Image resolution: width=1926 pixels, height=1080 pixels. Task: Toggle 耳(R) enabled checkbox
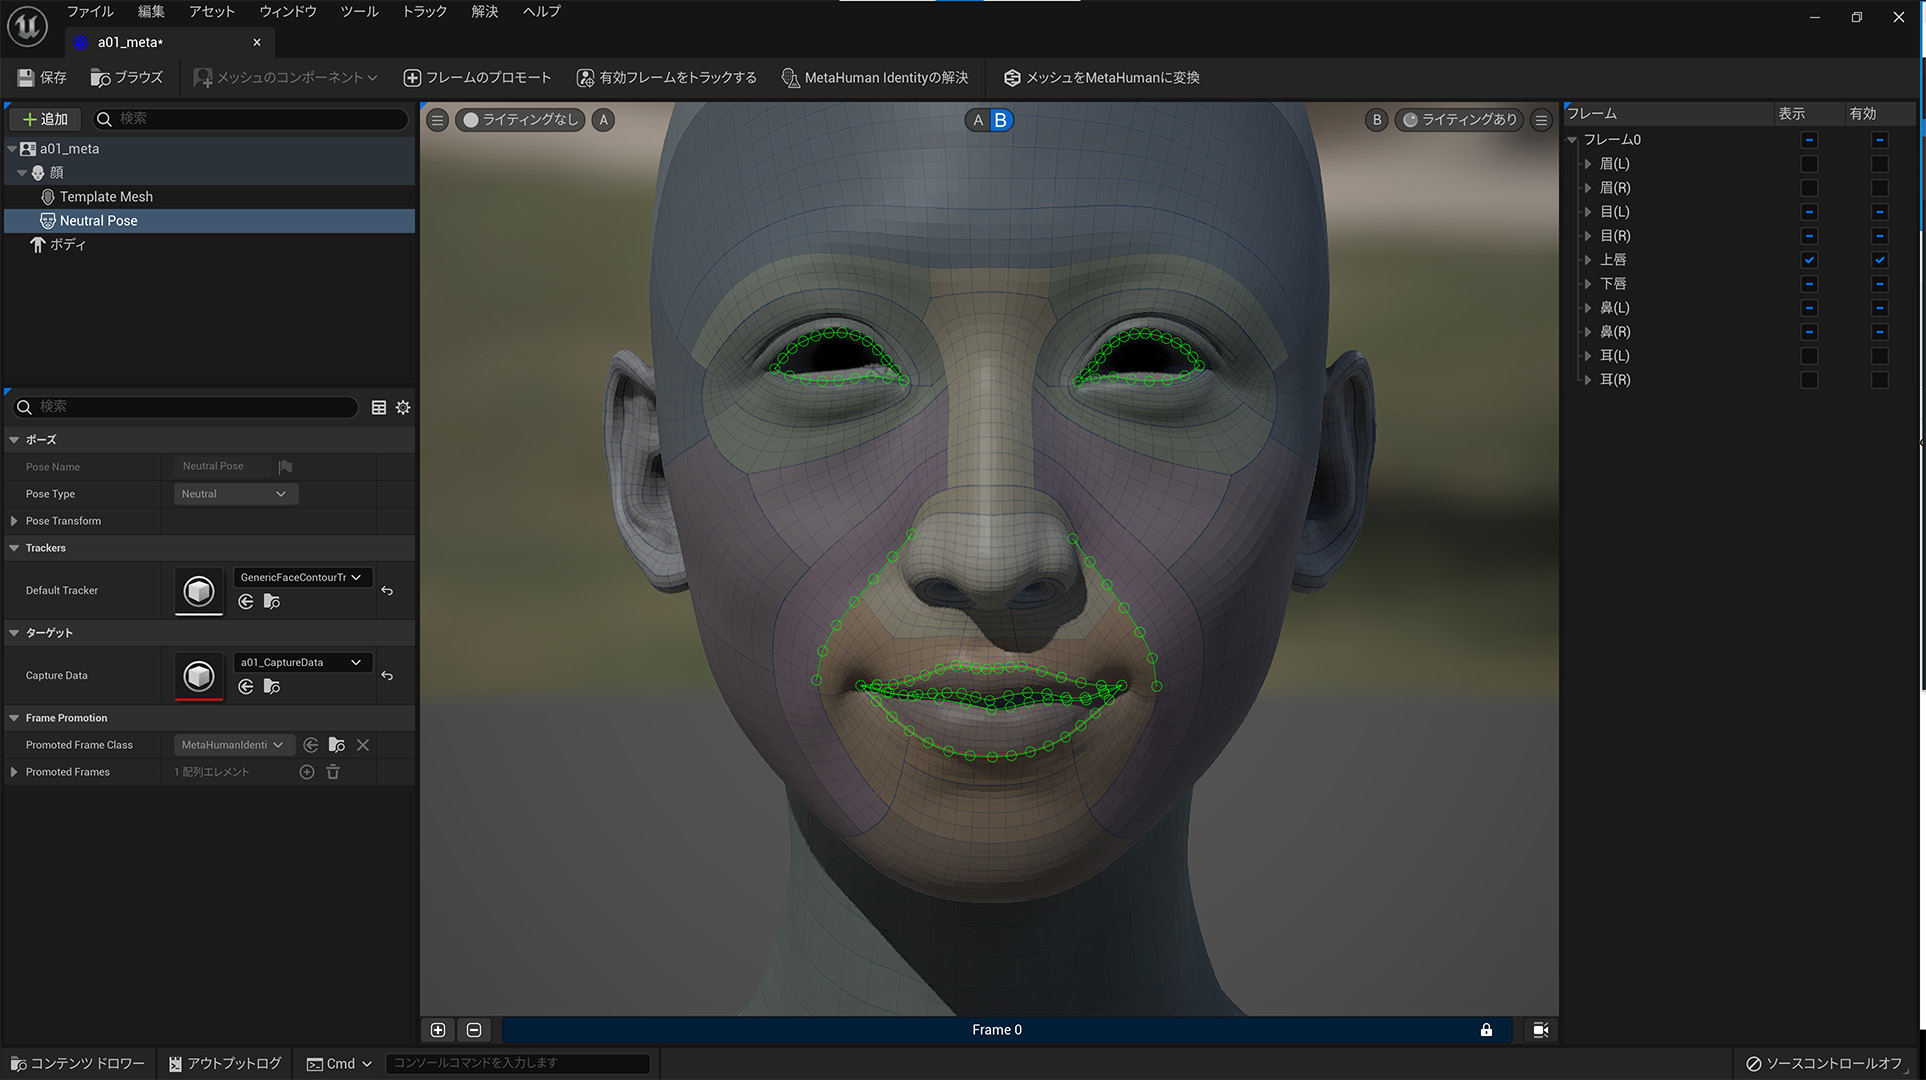(x=1880, y=380)
